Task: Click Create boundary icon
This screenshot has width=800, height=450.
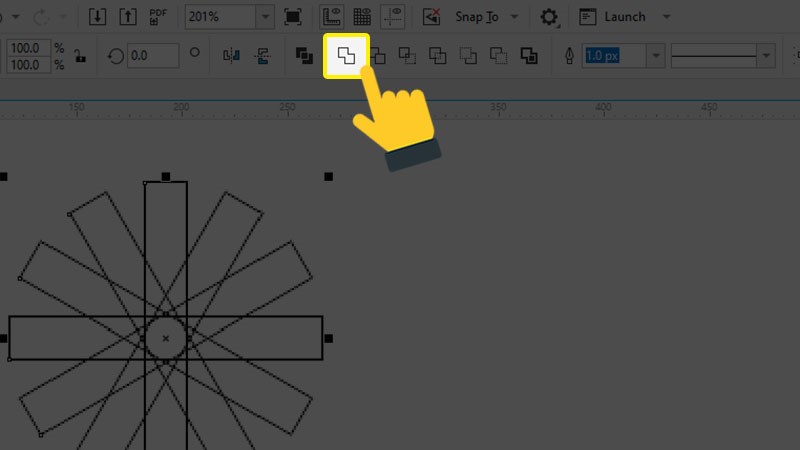Action: click(x=528, y=56)
